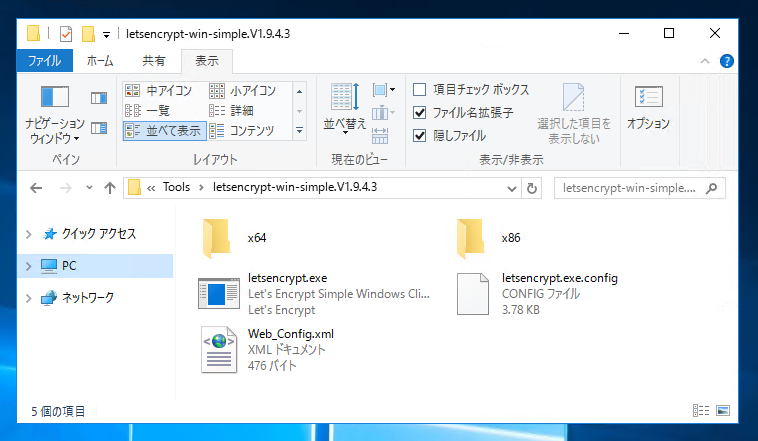758x441 pixels.
Task: Click 選択した項目を表示しない hide selected items
Action: click(574, 114)
